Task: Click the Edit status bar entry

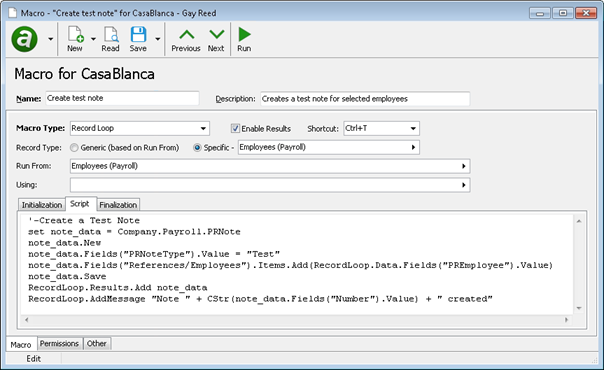Action: tap(34, 359)
